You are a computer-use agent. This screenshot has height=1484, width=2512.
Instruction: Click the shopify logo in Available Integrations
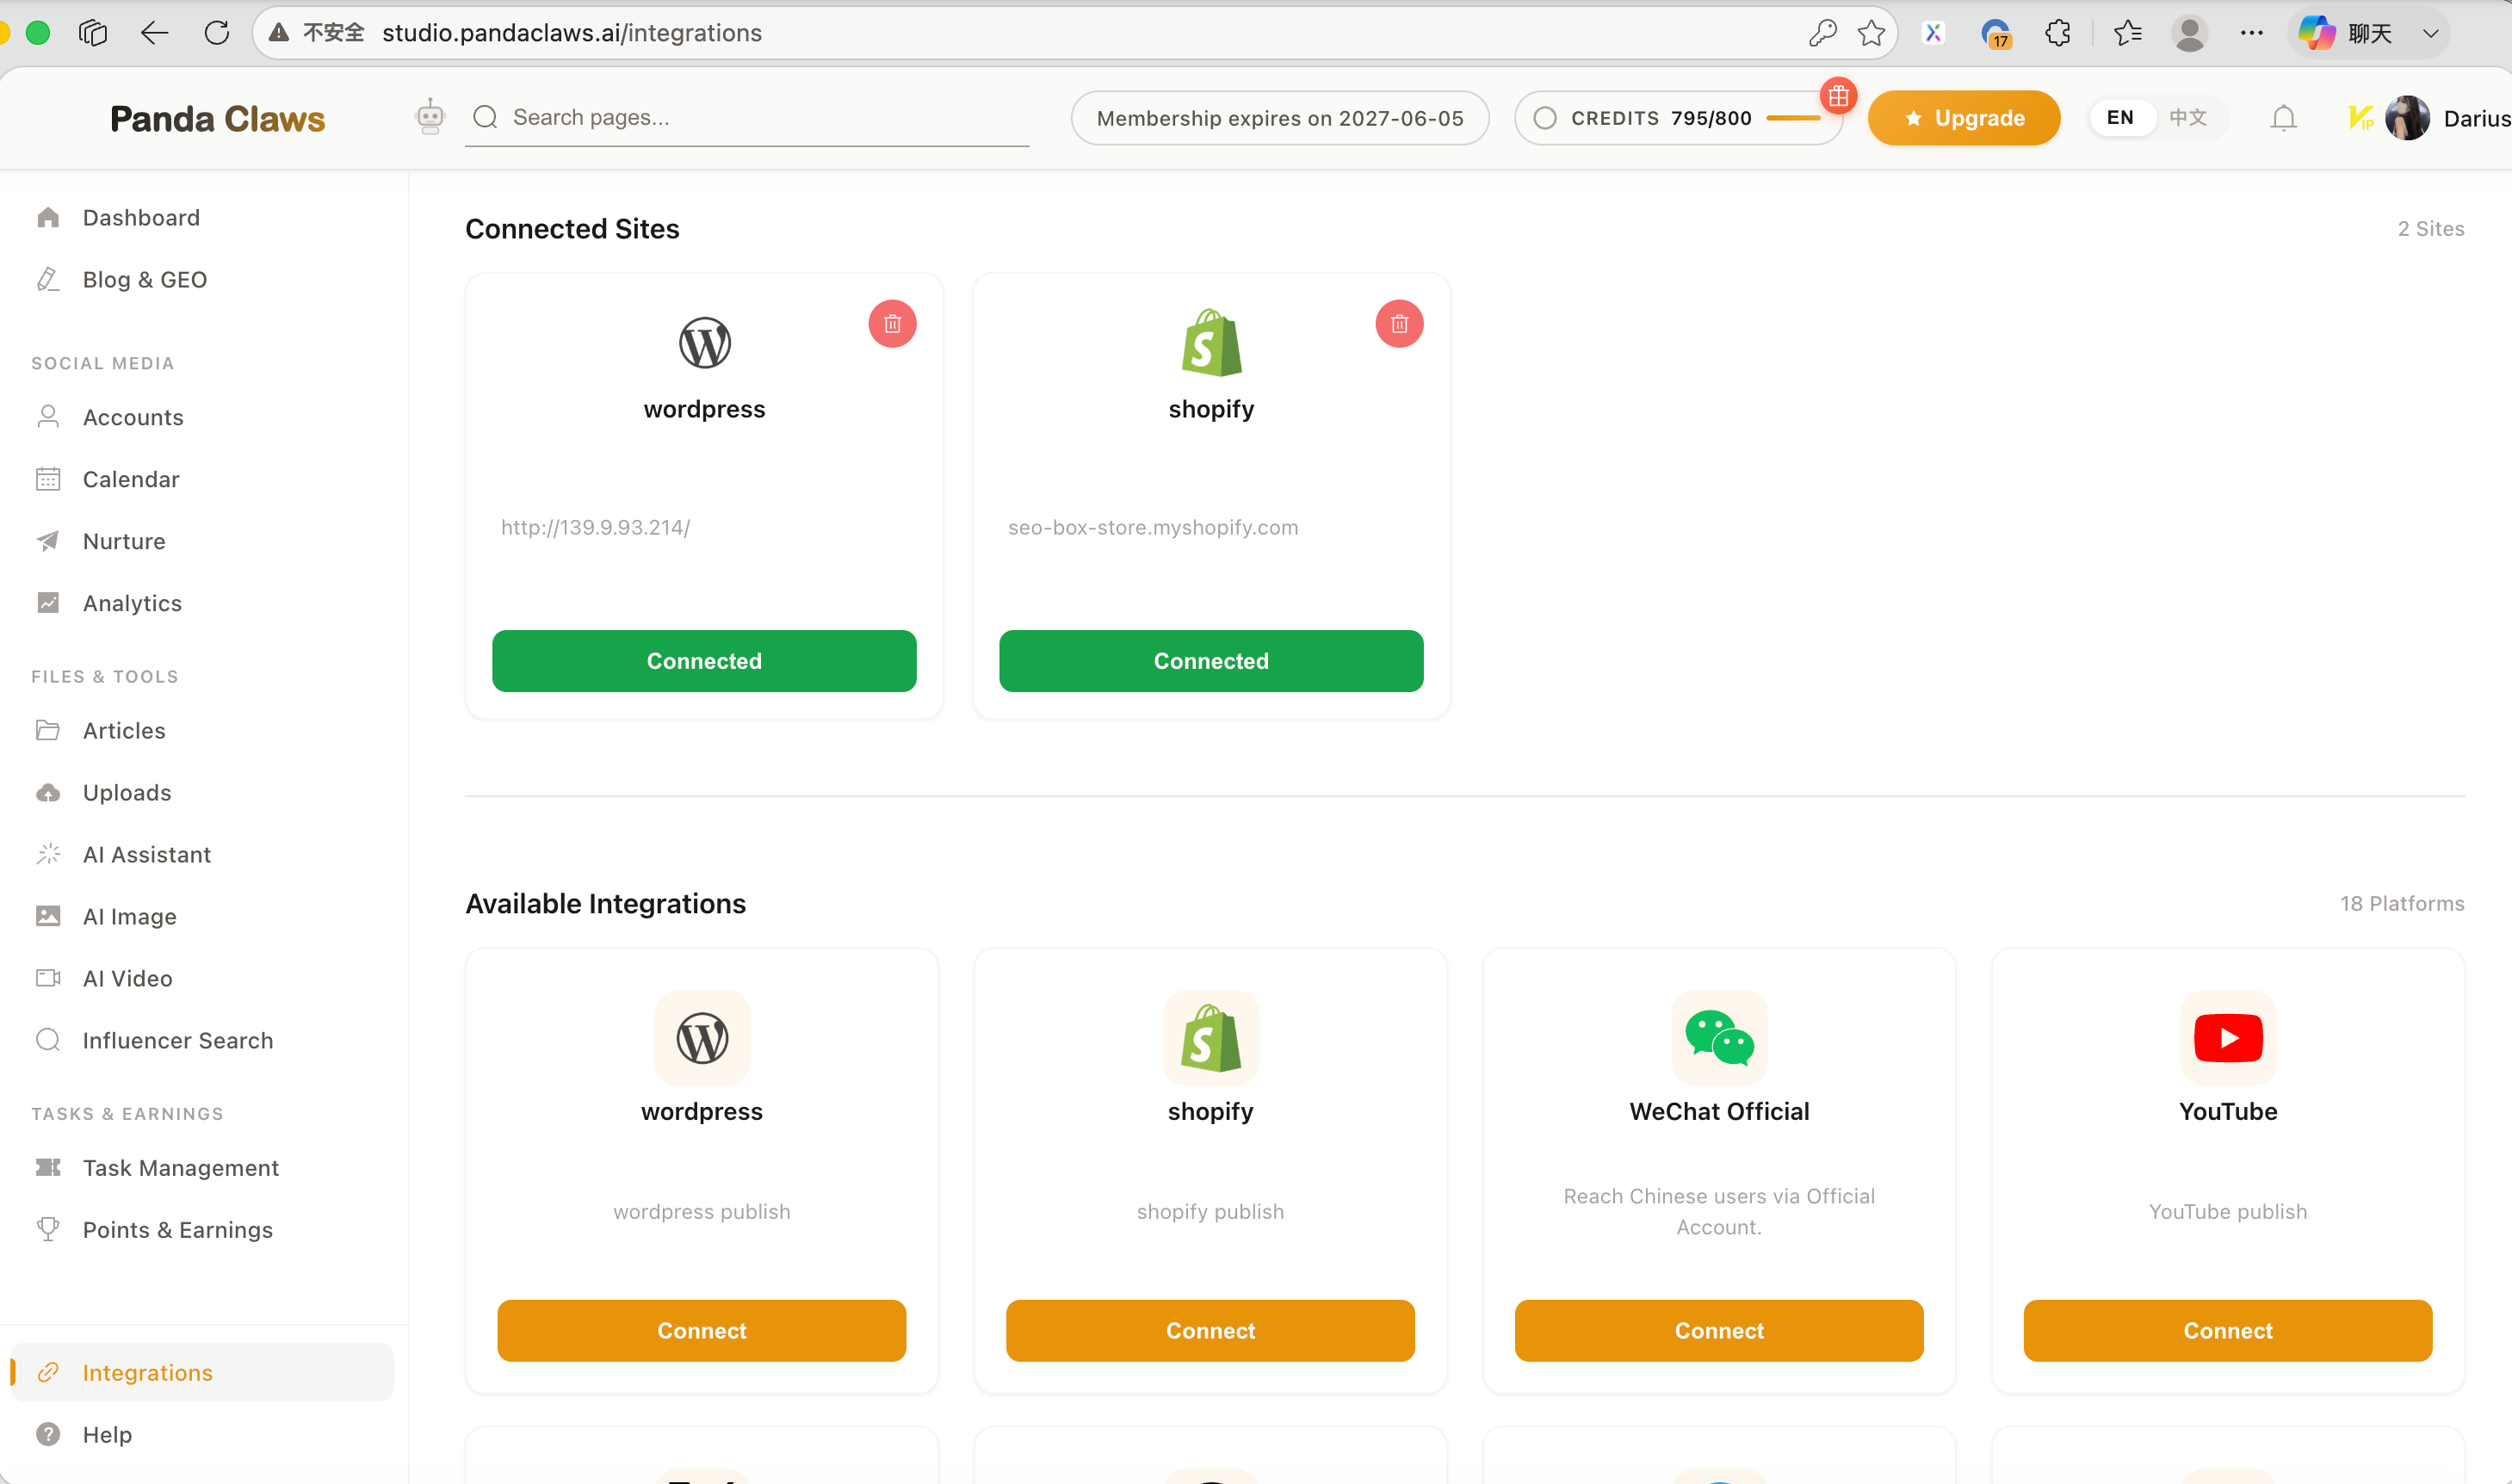click(x=1210, y=1038)
